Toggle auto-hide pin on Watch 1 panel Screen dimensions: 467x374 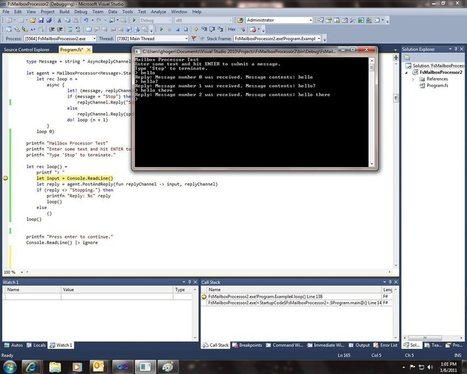point(190,282)
